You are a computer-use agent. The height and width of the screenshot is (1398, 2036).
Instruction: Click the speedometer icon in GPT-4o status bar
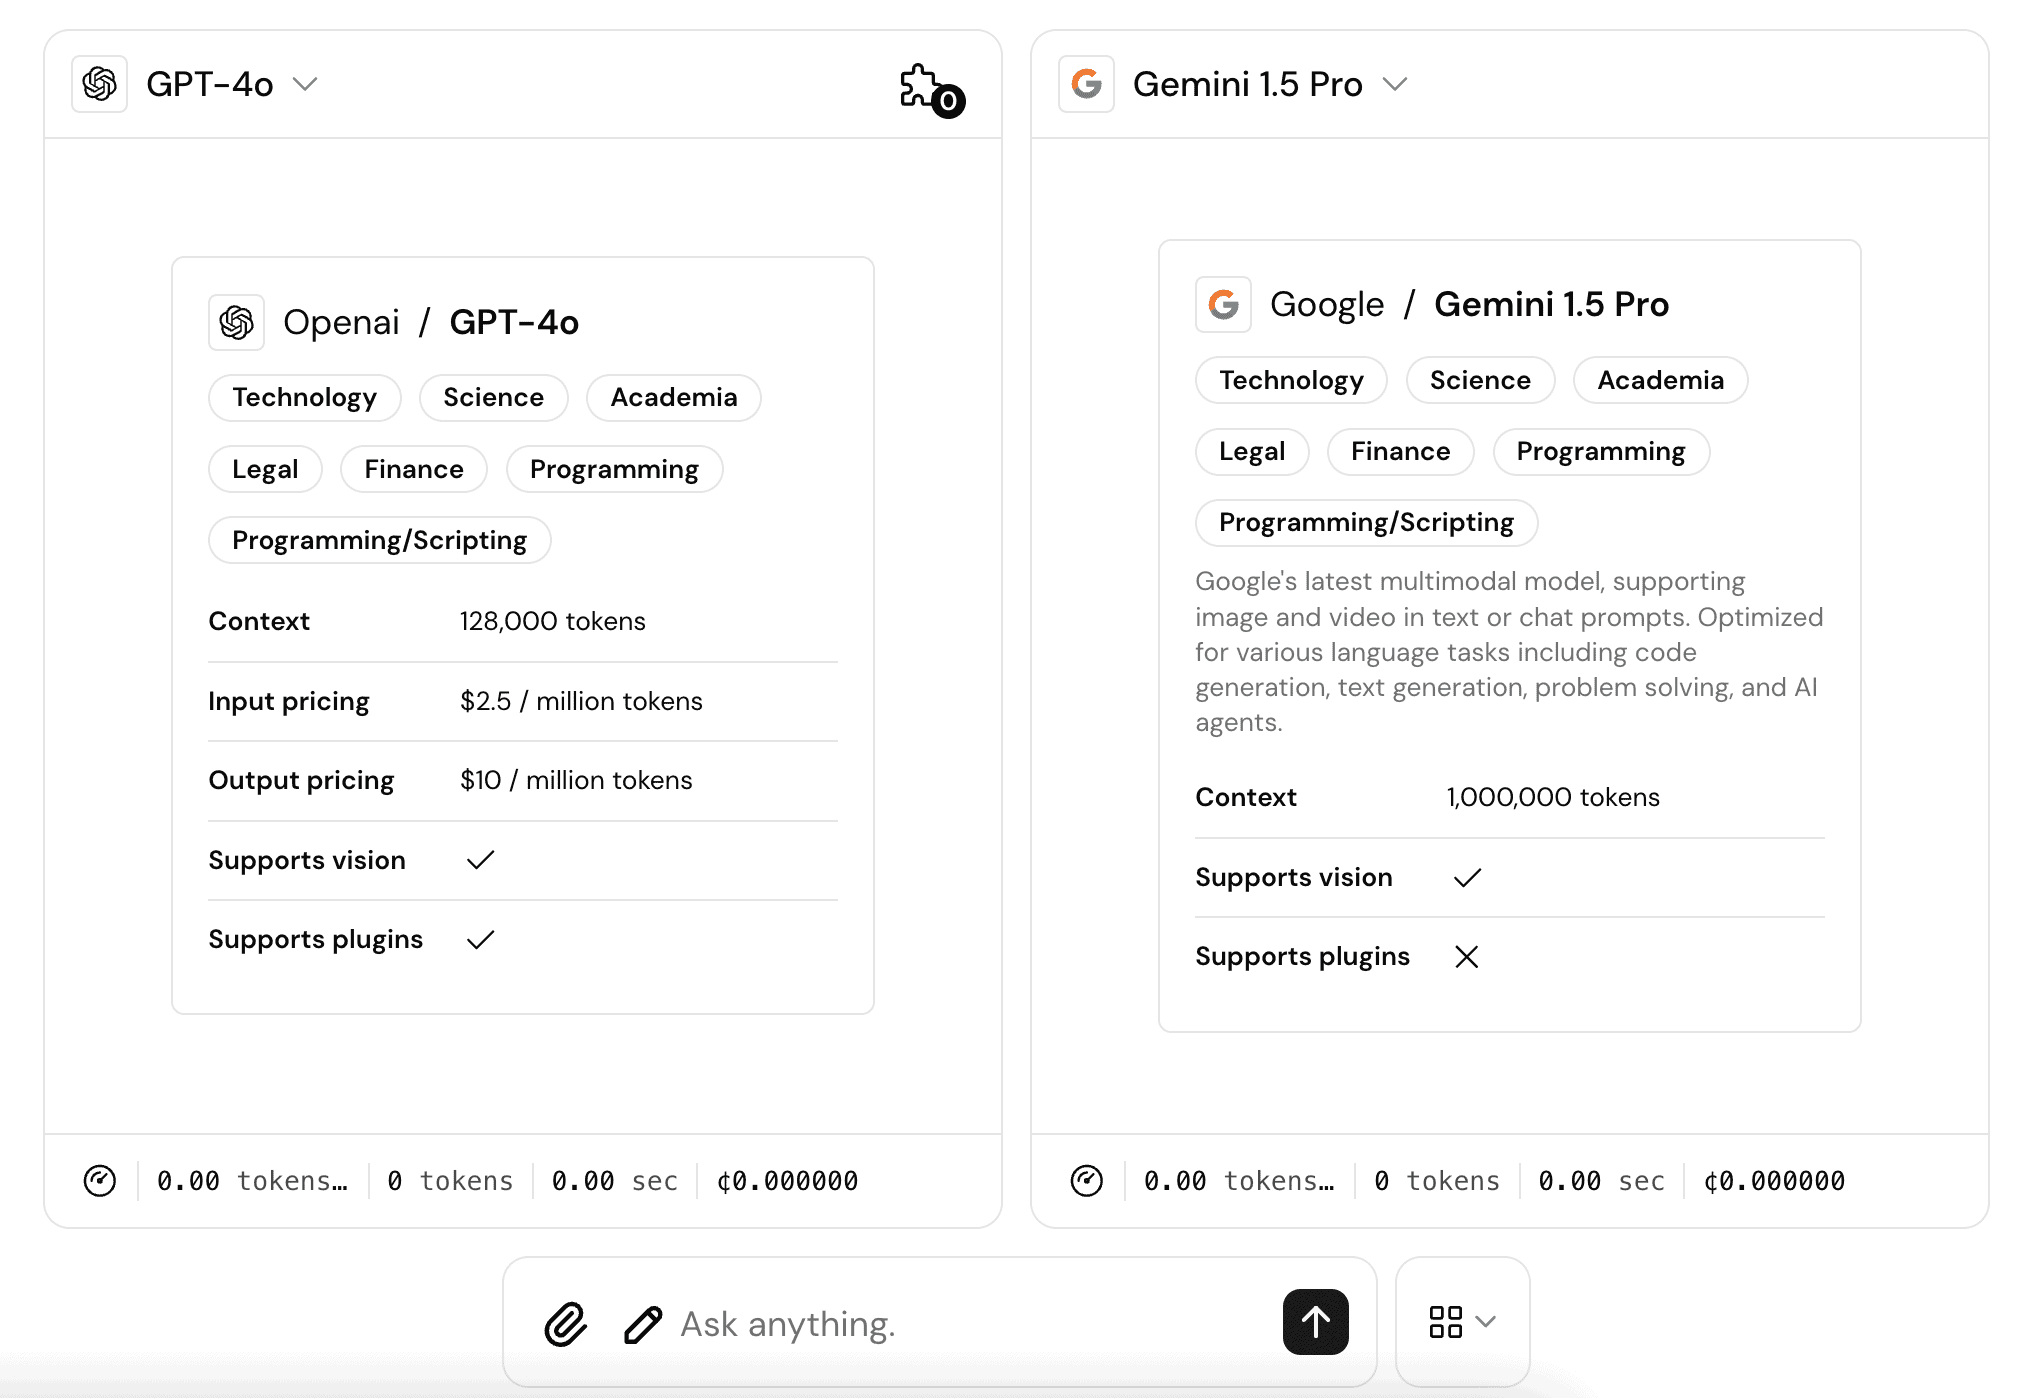point(100,1181)
